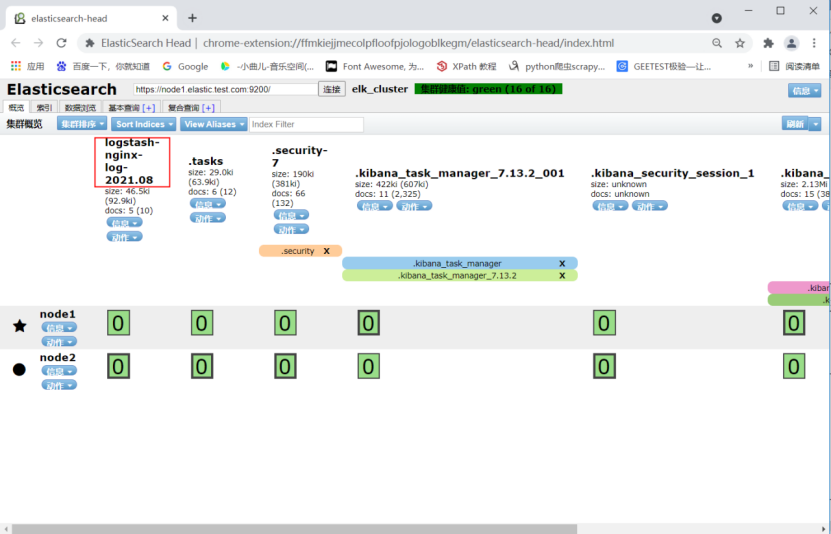
Task: Open the refresh interval dropdown arrow
Action: click(x=815, y=124)
